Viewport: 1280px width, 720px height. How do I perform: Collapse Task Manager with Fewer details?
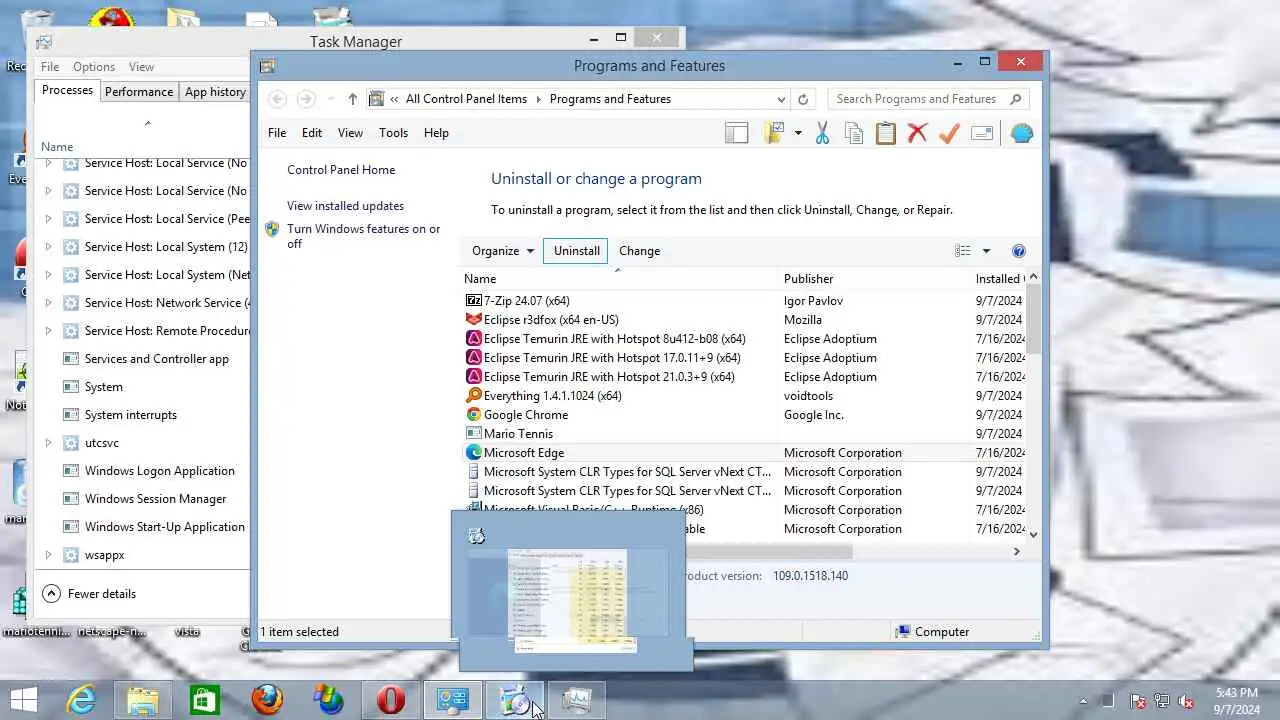pos(89,594)
